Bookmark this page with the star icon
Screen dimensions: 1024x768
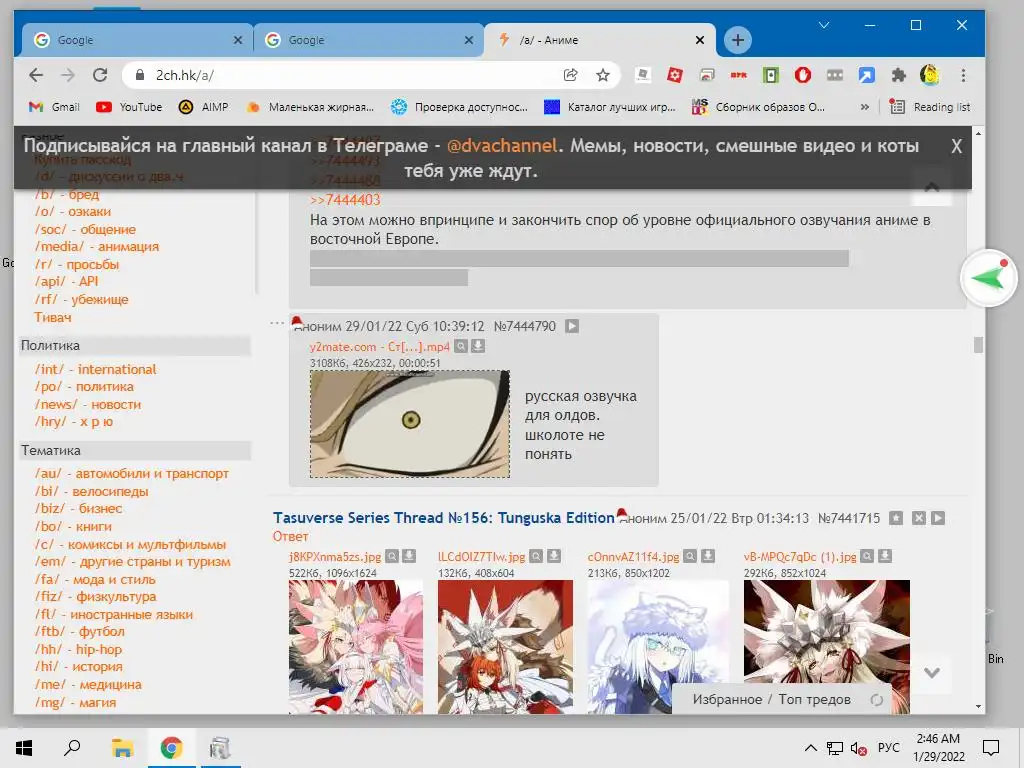tap(603, 75)
